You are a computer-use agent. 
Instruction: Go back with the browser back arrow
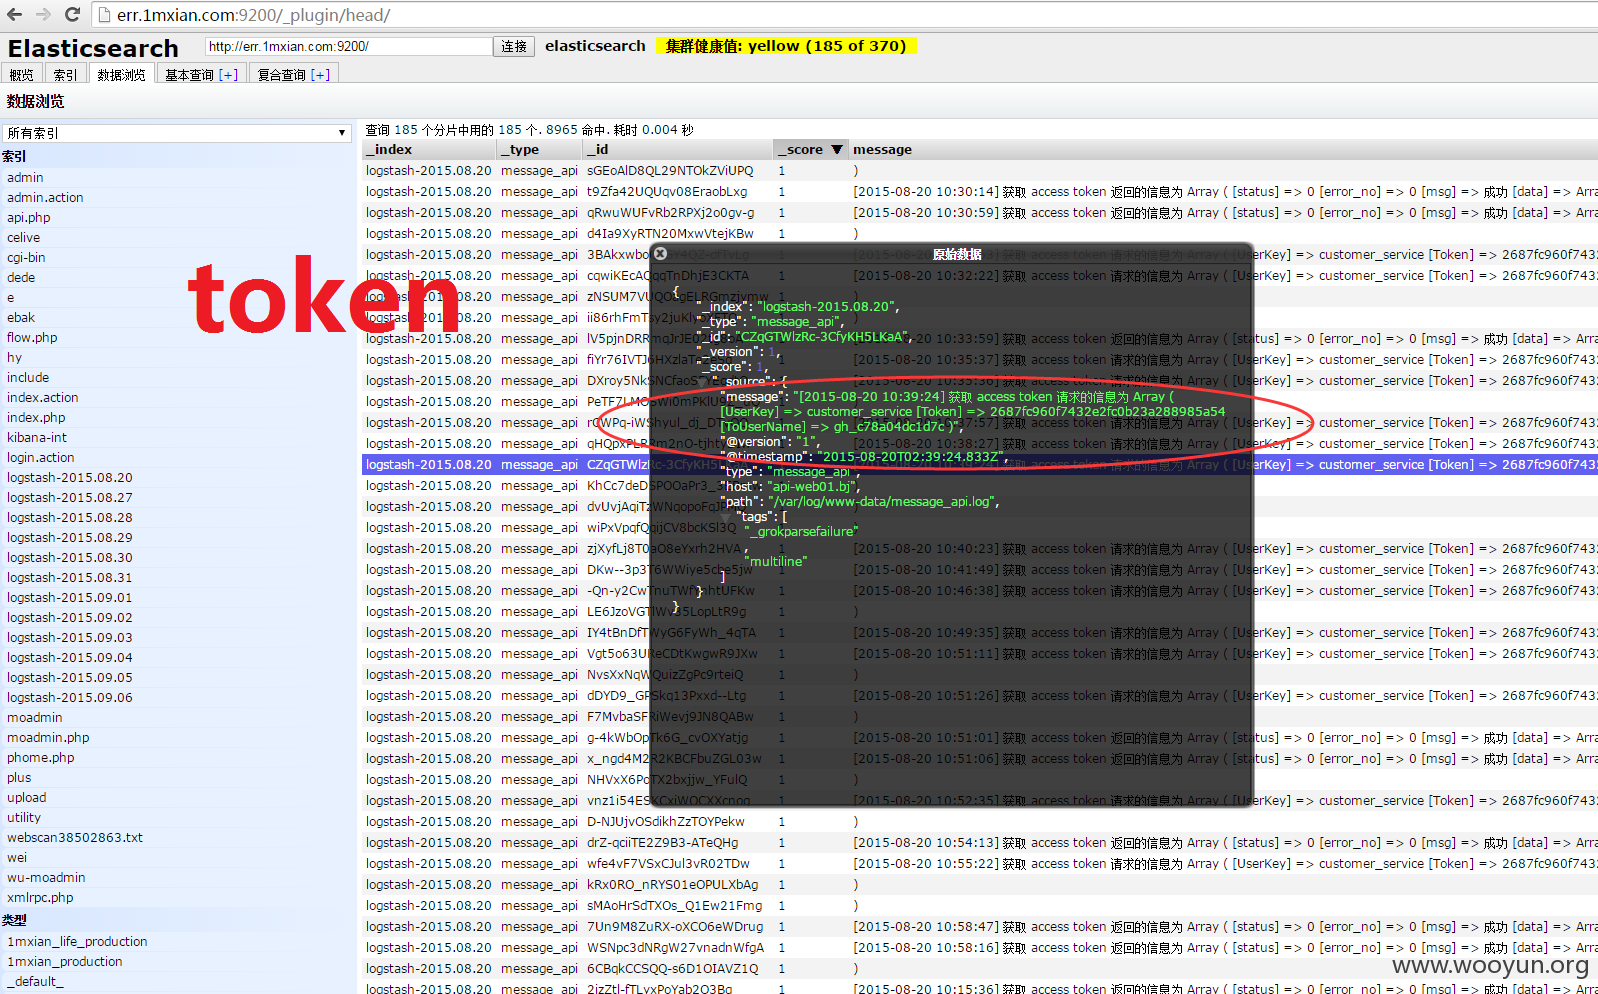click(x=14, y=14)
